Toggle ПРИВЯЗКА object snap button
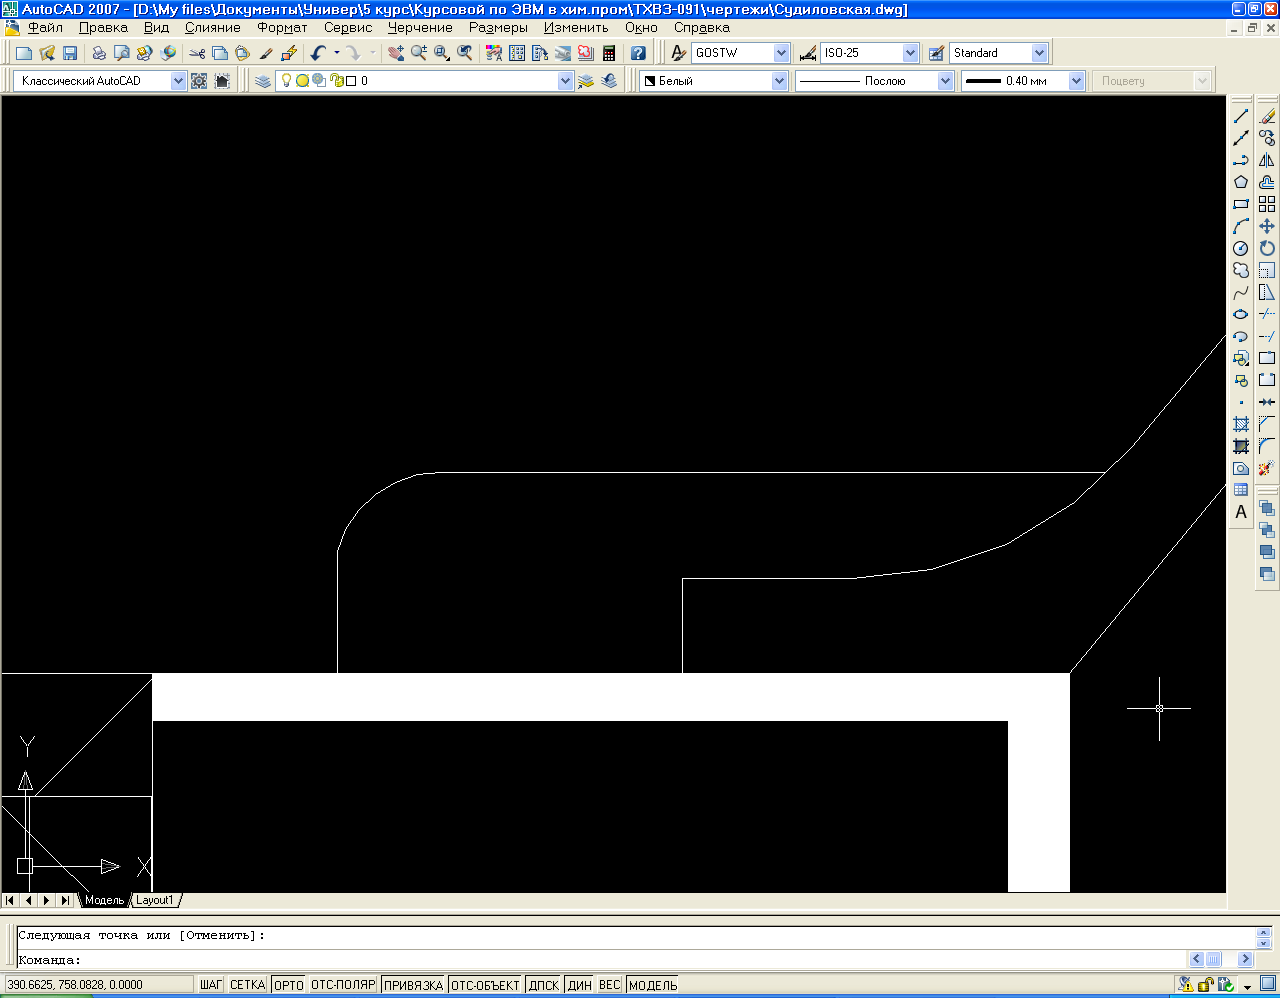Viewport: 1280px width, 998px height. click(413, 985)
